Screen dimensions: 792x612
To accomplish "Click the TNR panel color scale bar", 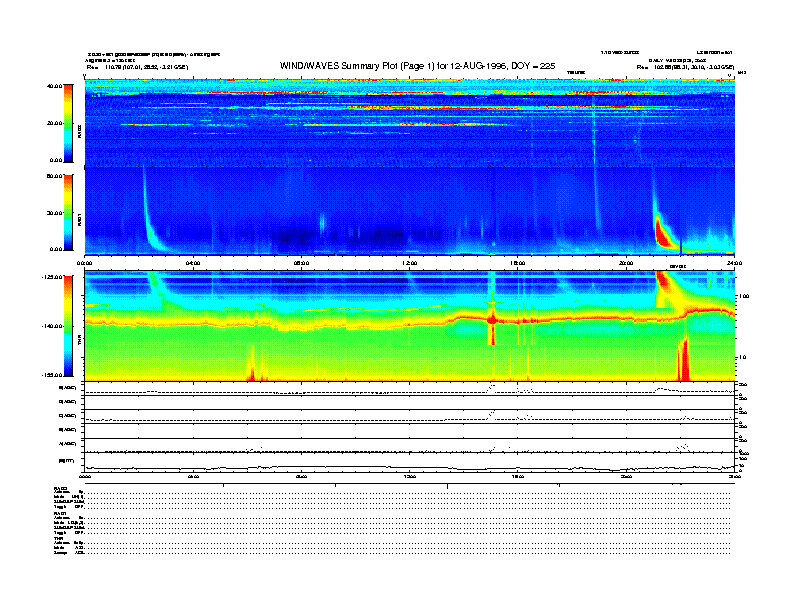I will coord(68,326).
